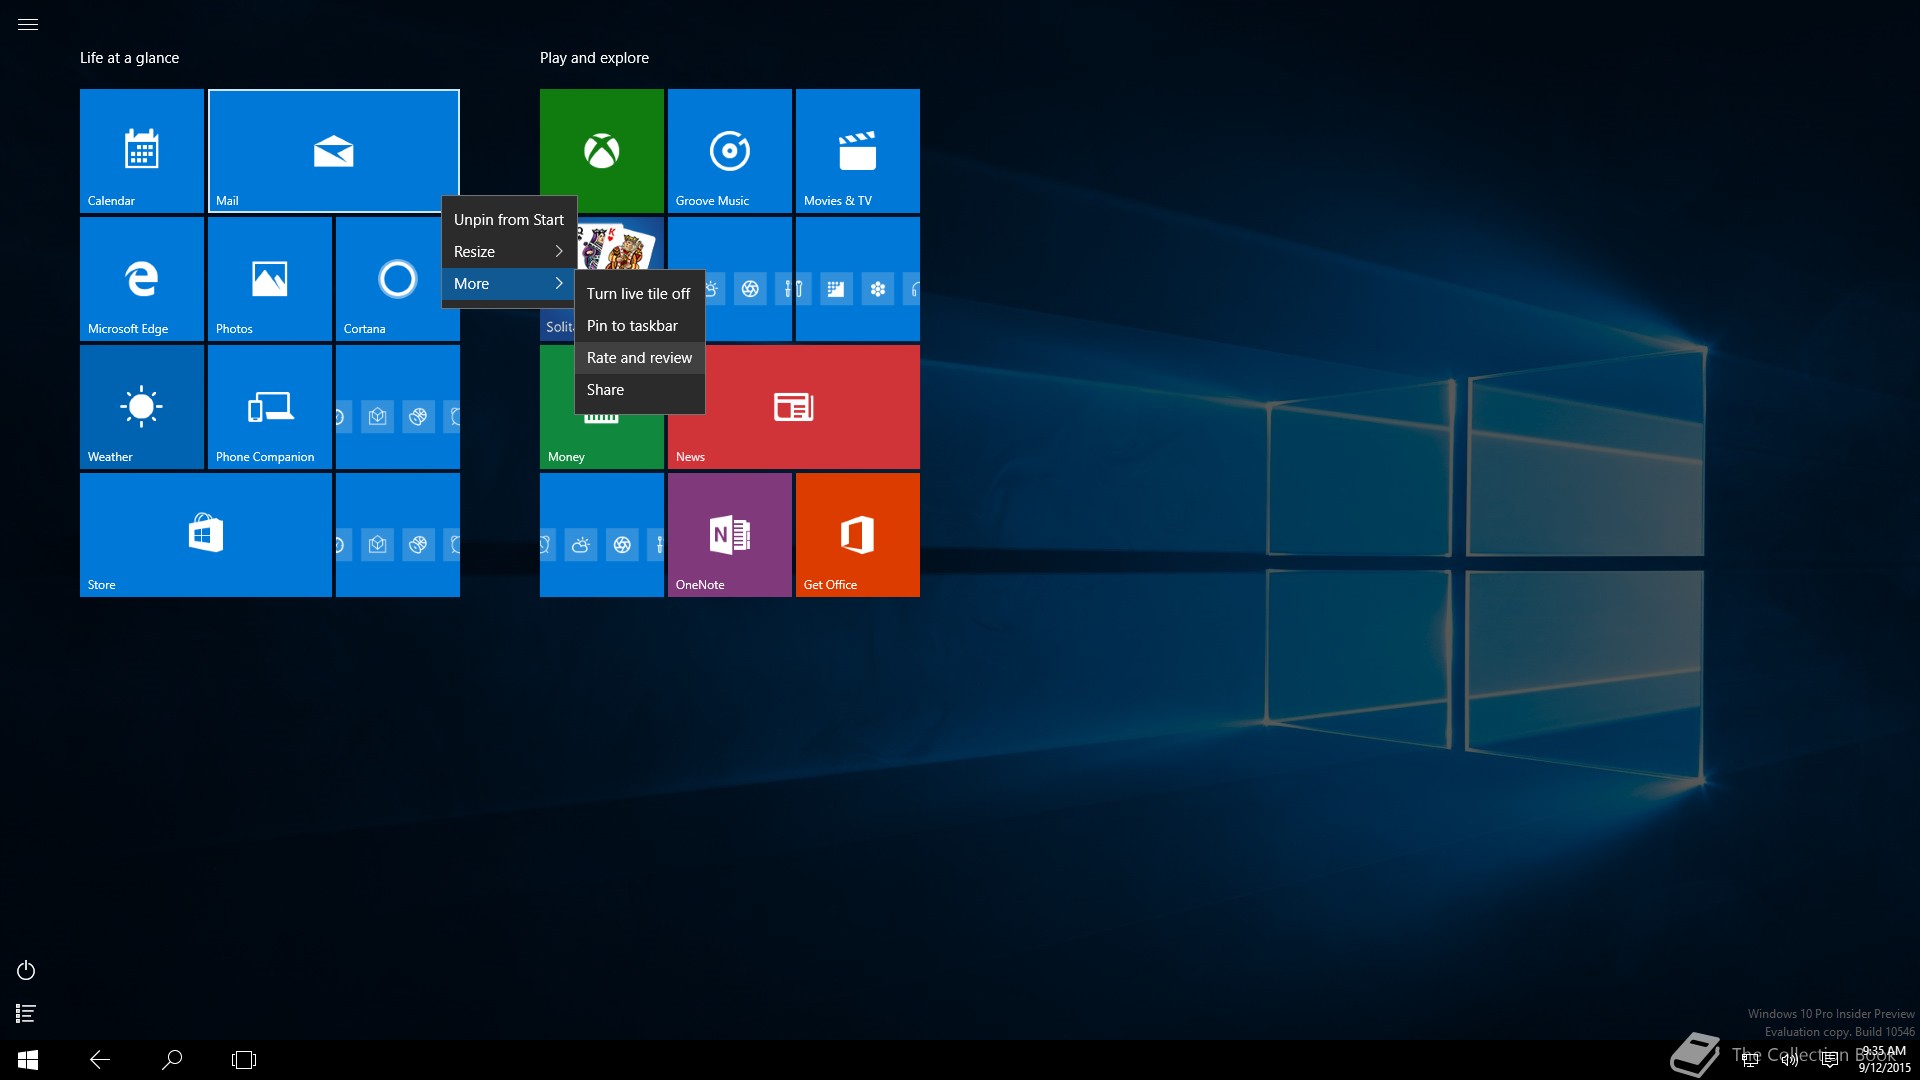This screenshot has width=1920, height=1080.
Task: Click the taskbar Back arrow
Action: click(100, 1060)
